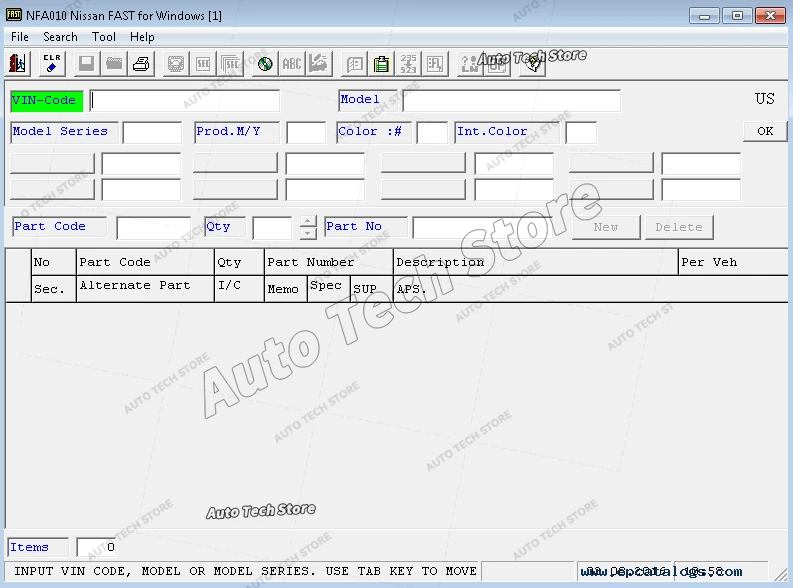Image resolution: width=793 pixels, height=588 pixels.
Task: Click the printer icon
Action: coord(141,64)
